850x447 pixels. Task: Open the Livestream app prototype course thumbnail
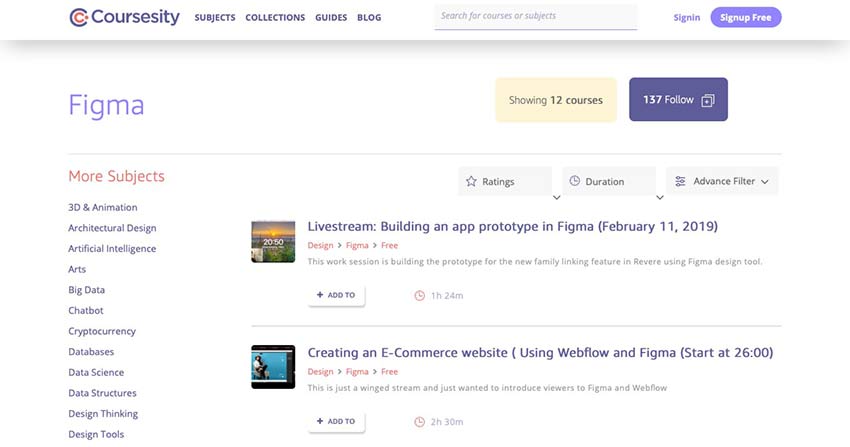click(273, 242)
